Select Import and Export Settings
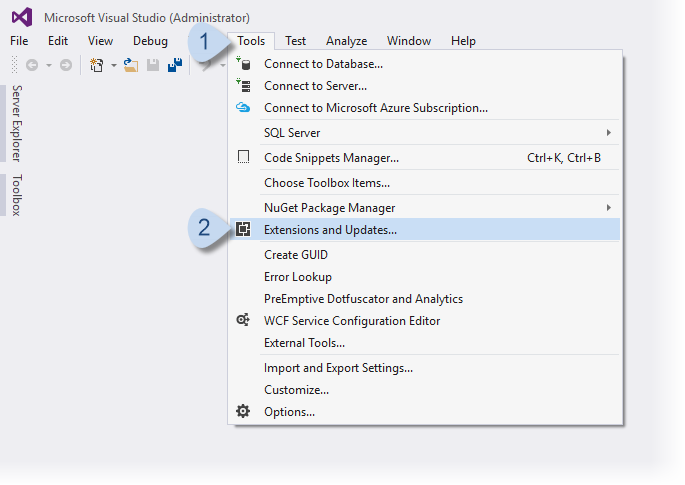This screenshot has height=485, width=685. point(338,367)
